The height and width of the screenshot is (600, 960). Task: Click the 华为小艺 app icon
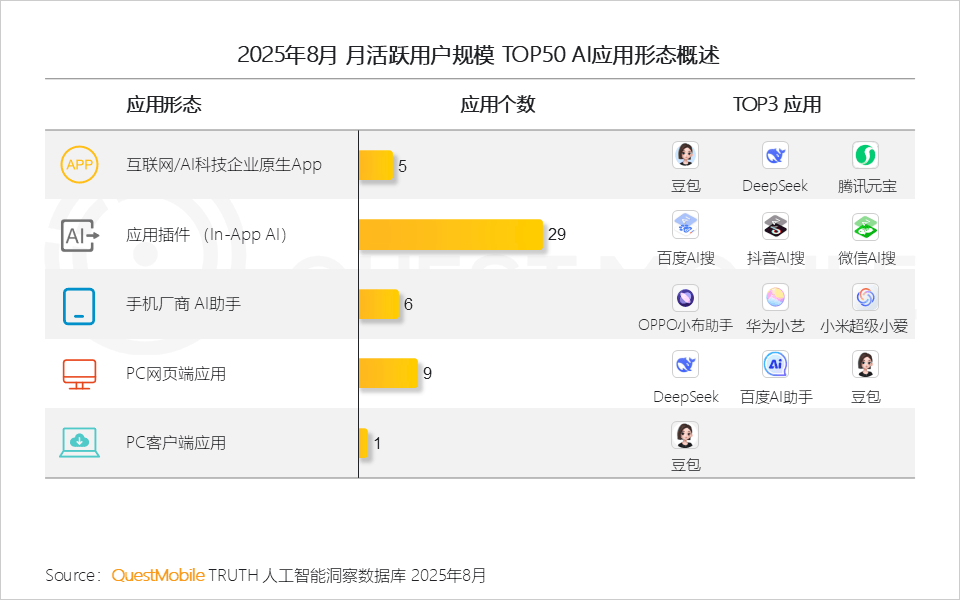[775, 297]
